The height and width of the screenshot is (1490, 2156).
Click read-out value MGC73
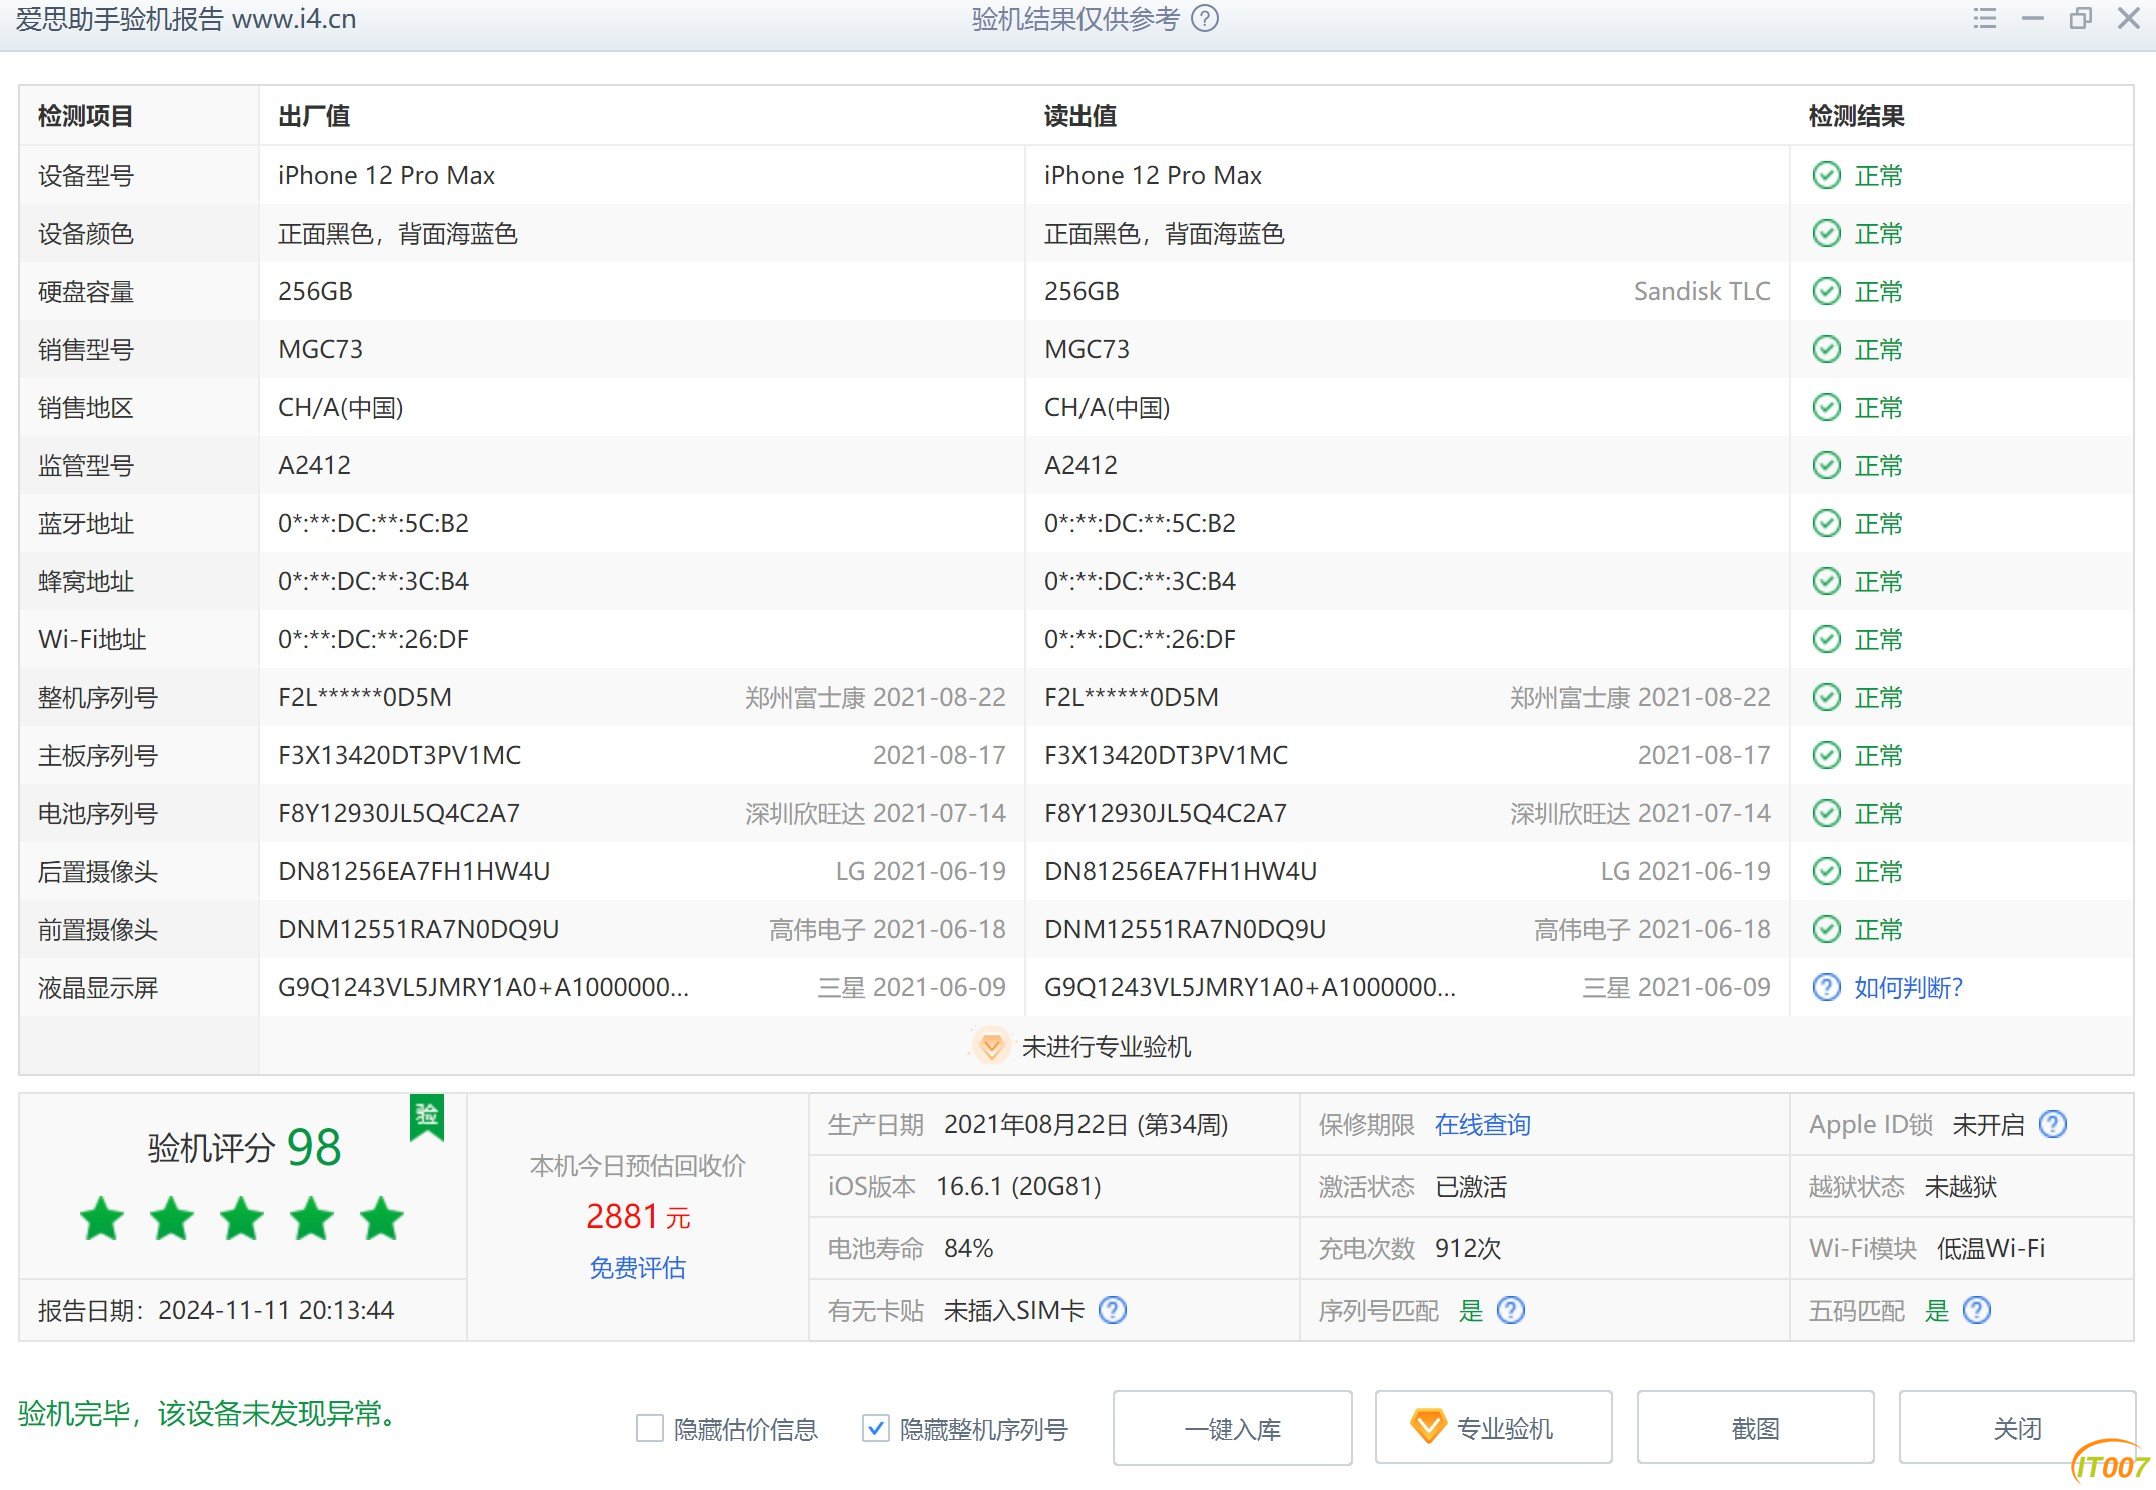coord(1087,350)
